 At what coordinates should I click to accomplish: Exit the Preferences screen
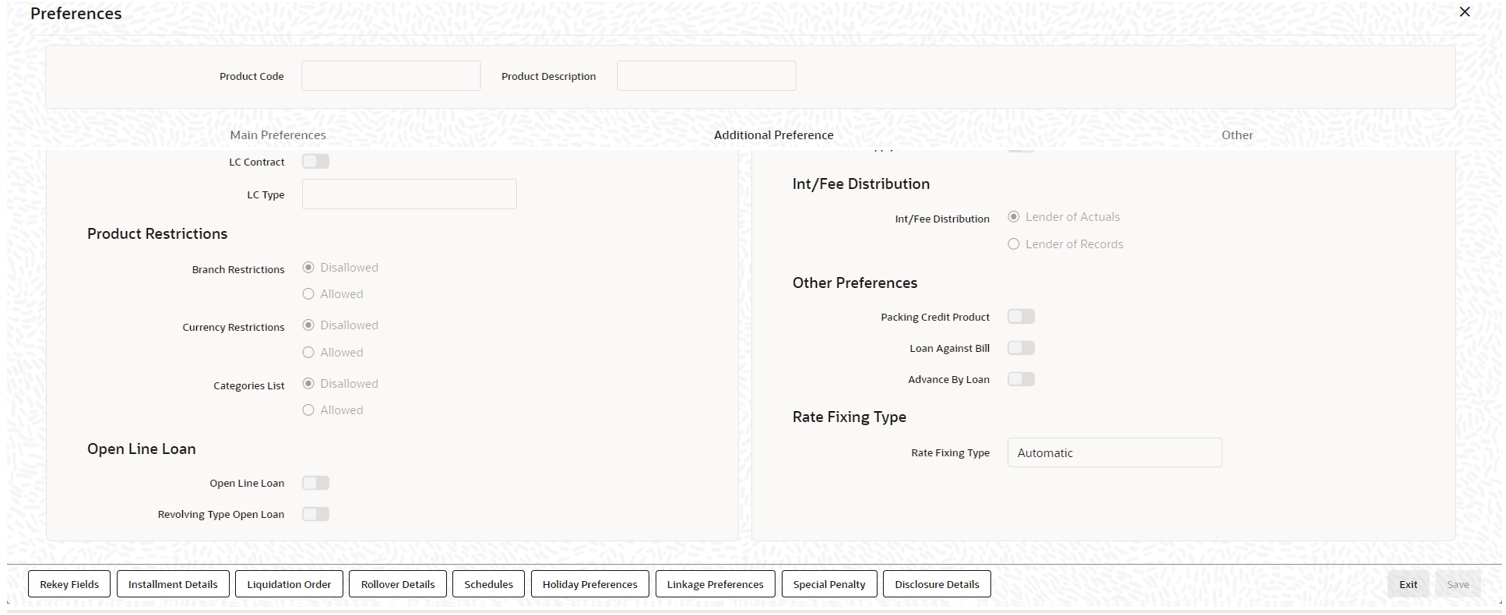click(1408, 584)
